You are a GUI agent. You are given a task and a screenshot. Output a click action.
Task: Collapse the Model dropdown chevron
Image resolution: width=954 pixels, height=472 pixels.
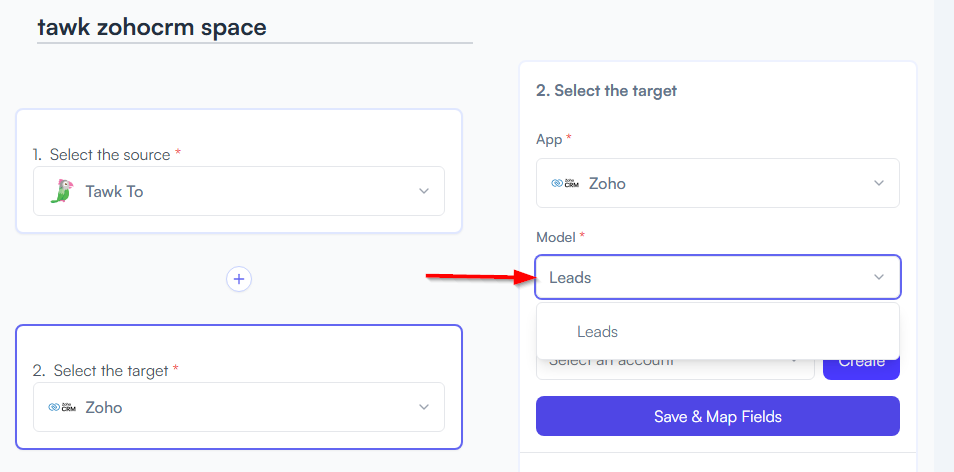click(x=879, y=277)
